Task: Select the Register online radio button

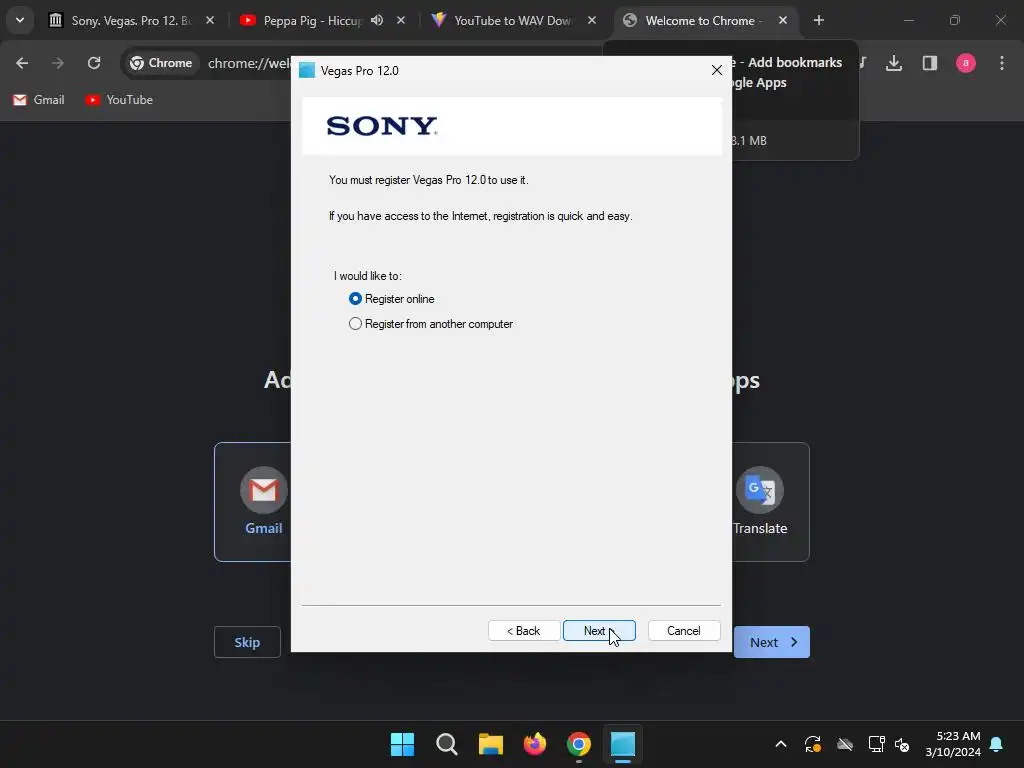Action: tap(355, 298)
